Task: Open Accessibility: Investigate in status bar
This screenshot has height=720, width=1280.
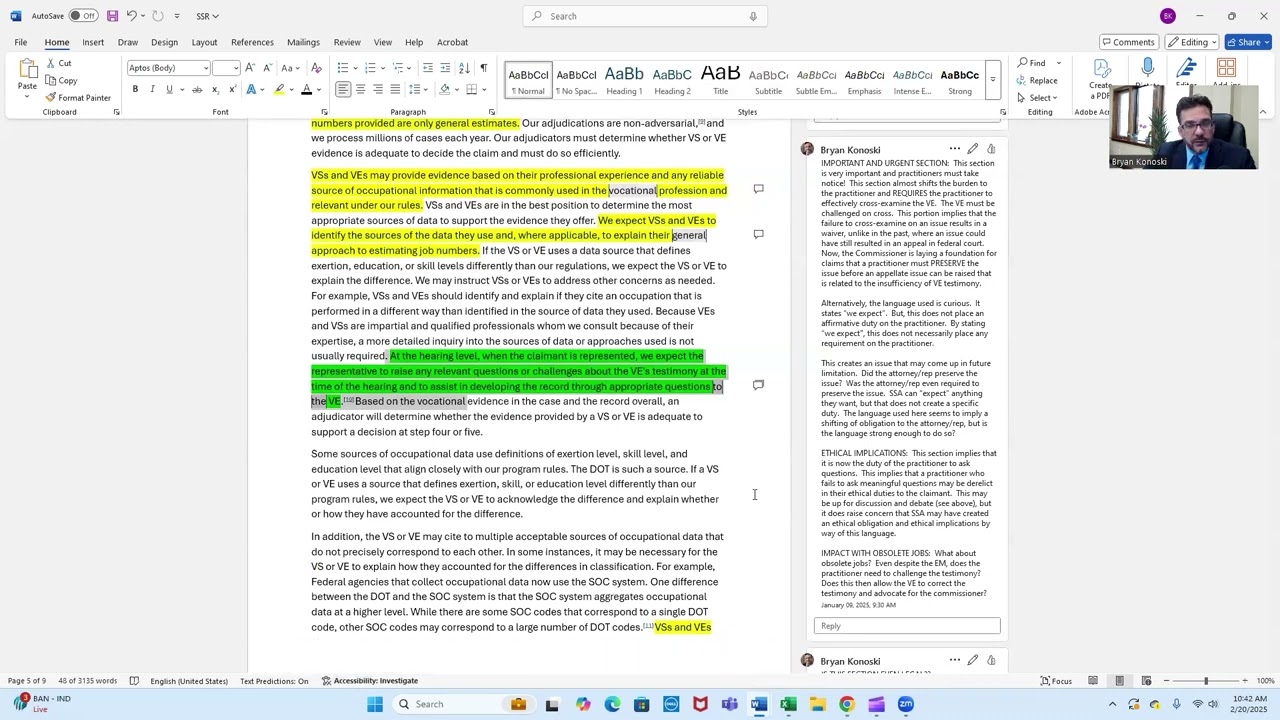Action: (370, 681)
